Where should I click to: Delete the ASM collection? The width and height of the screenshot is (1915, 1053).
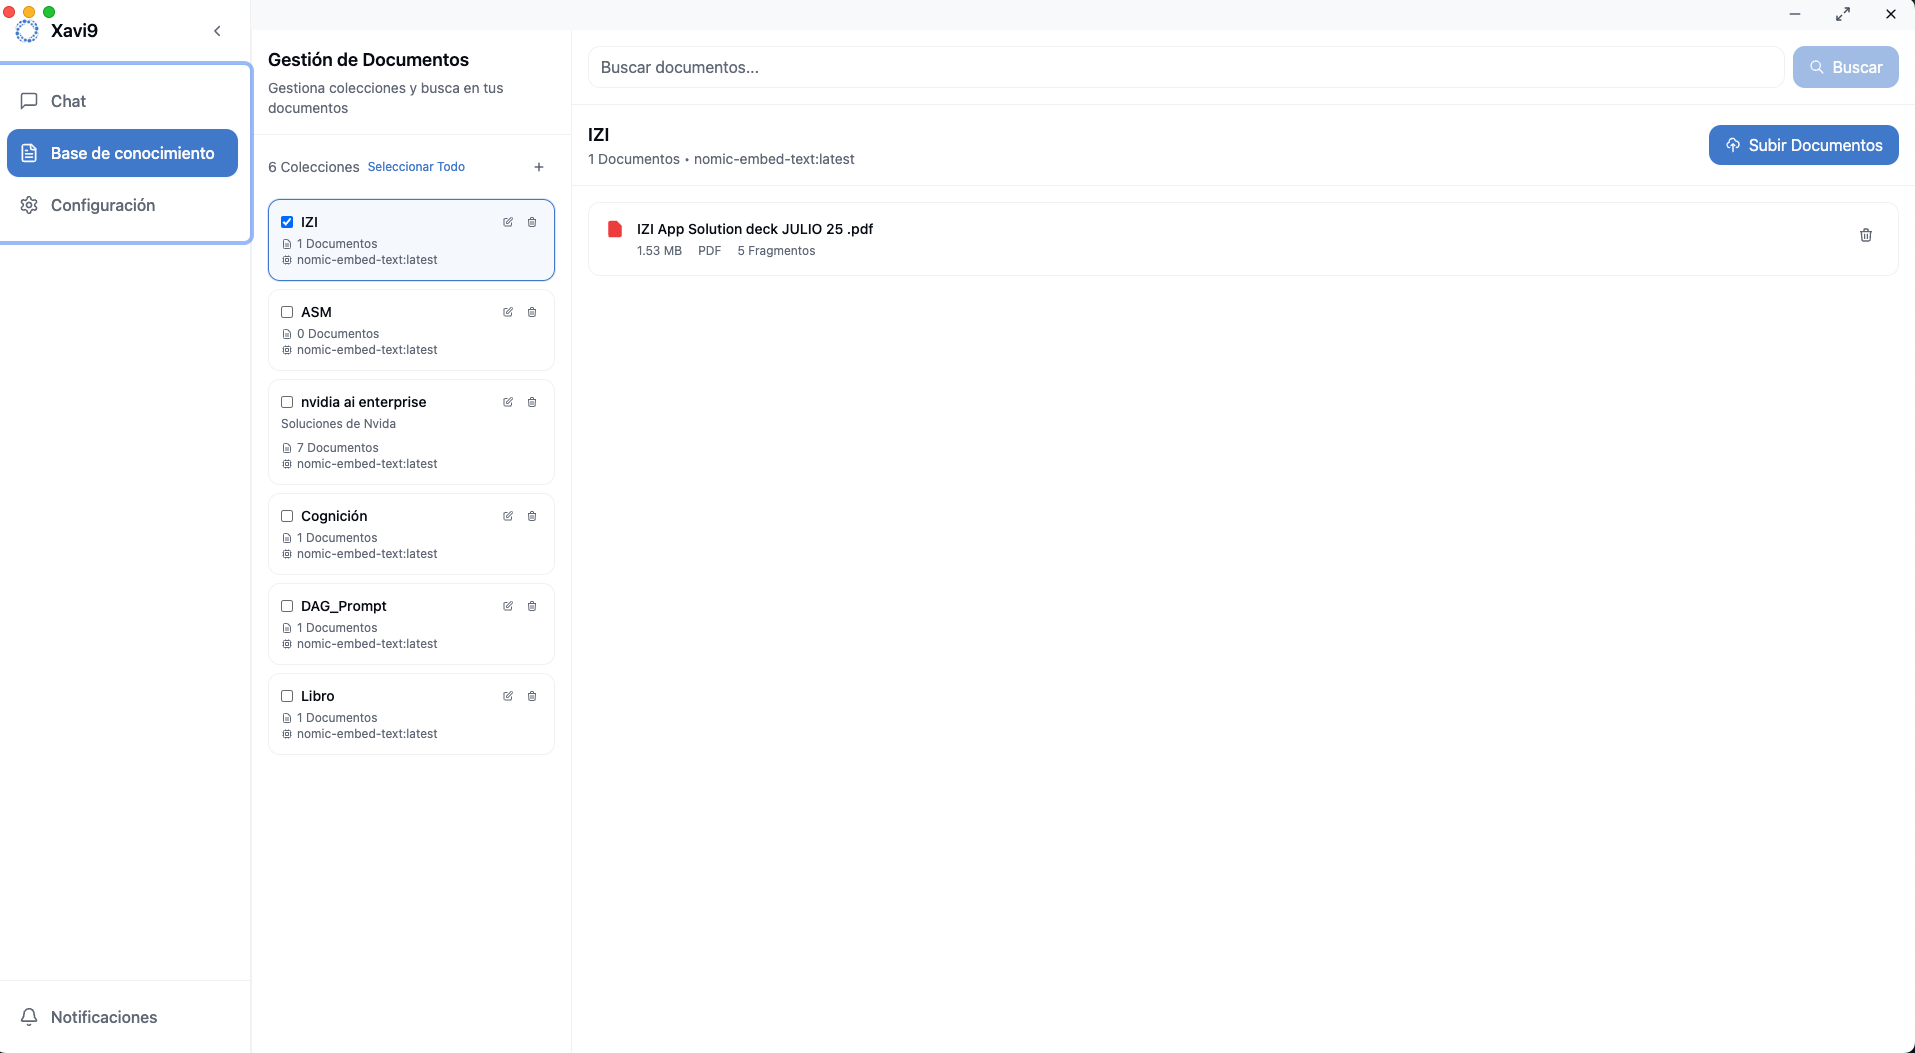[532, 312]
